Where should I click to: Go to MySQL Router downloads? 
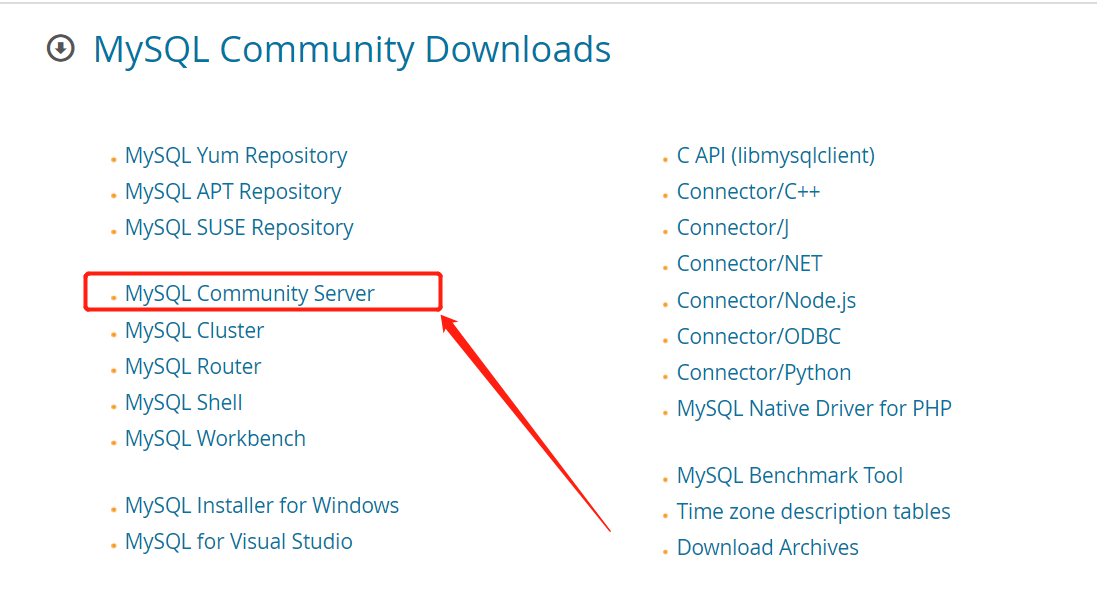193,367
